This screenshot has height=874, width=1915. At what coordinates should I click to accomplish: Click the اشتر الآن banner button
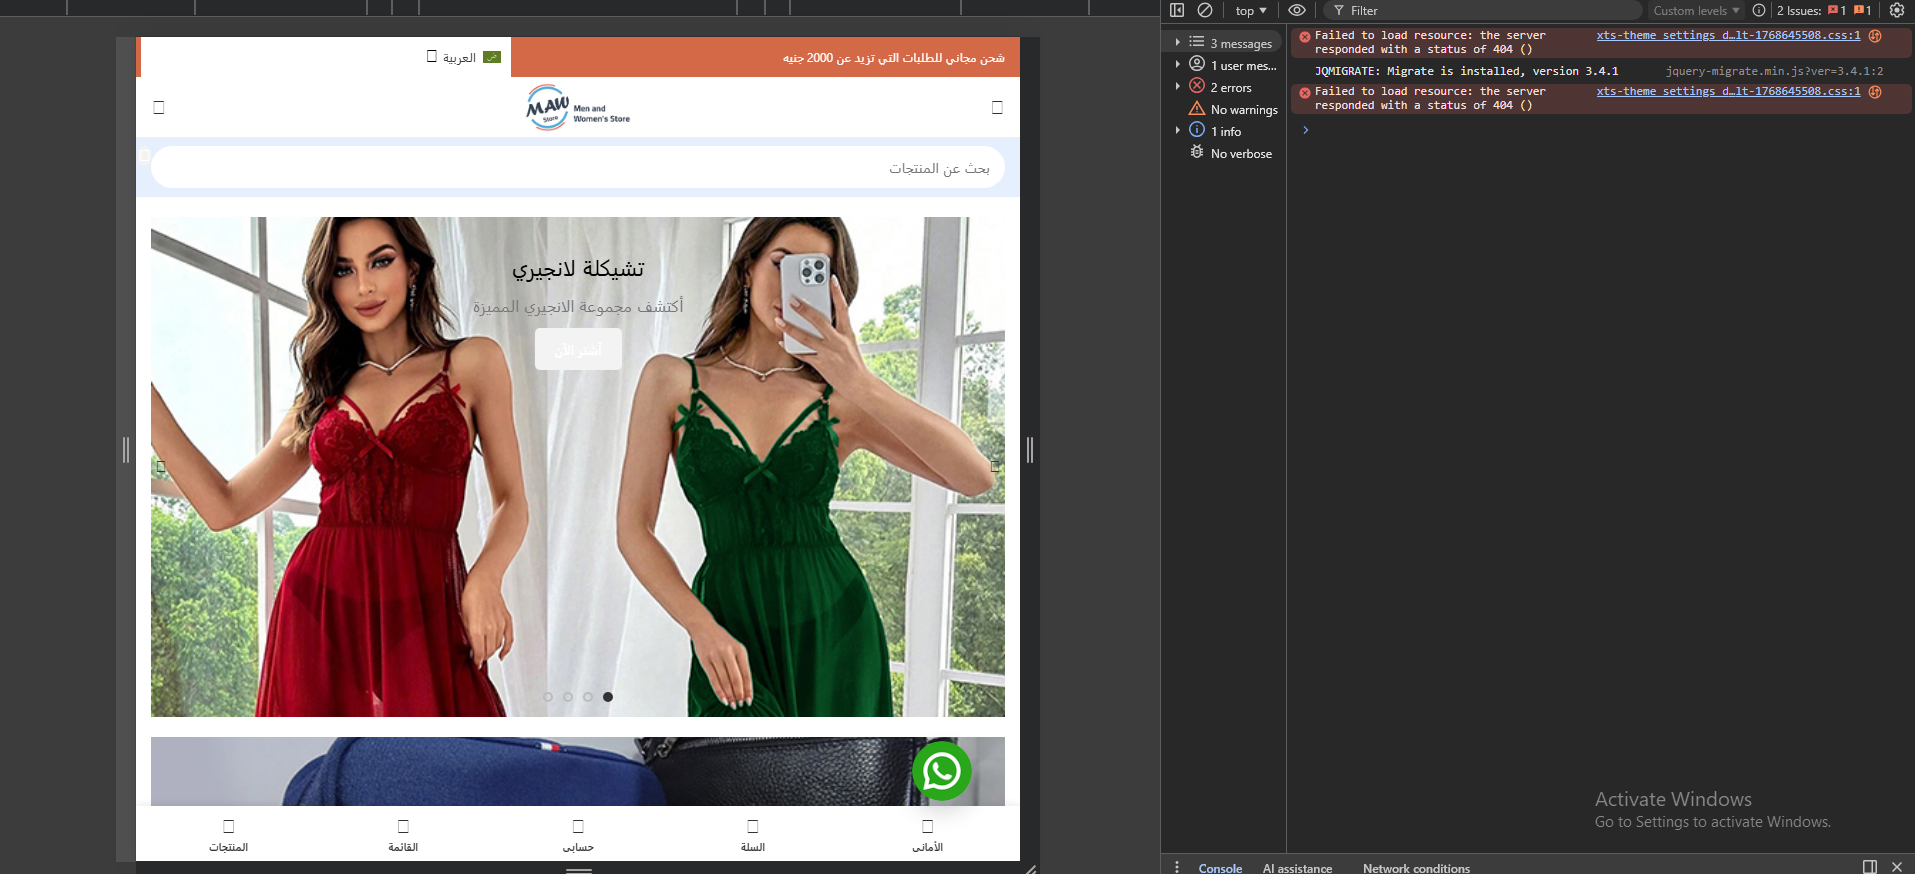point(578,350)
